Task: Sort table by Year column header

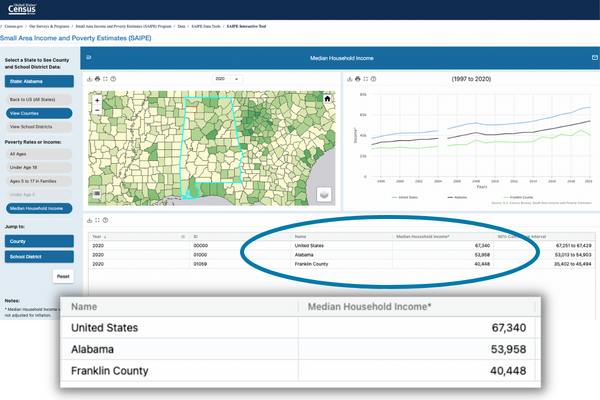Action: coord(99,236)
